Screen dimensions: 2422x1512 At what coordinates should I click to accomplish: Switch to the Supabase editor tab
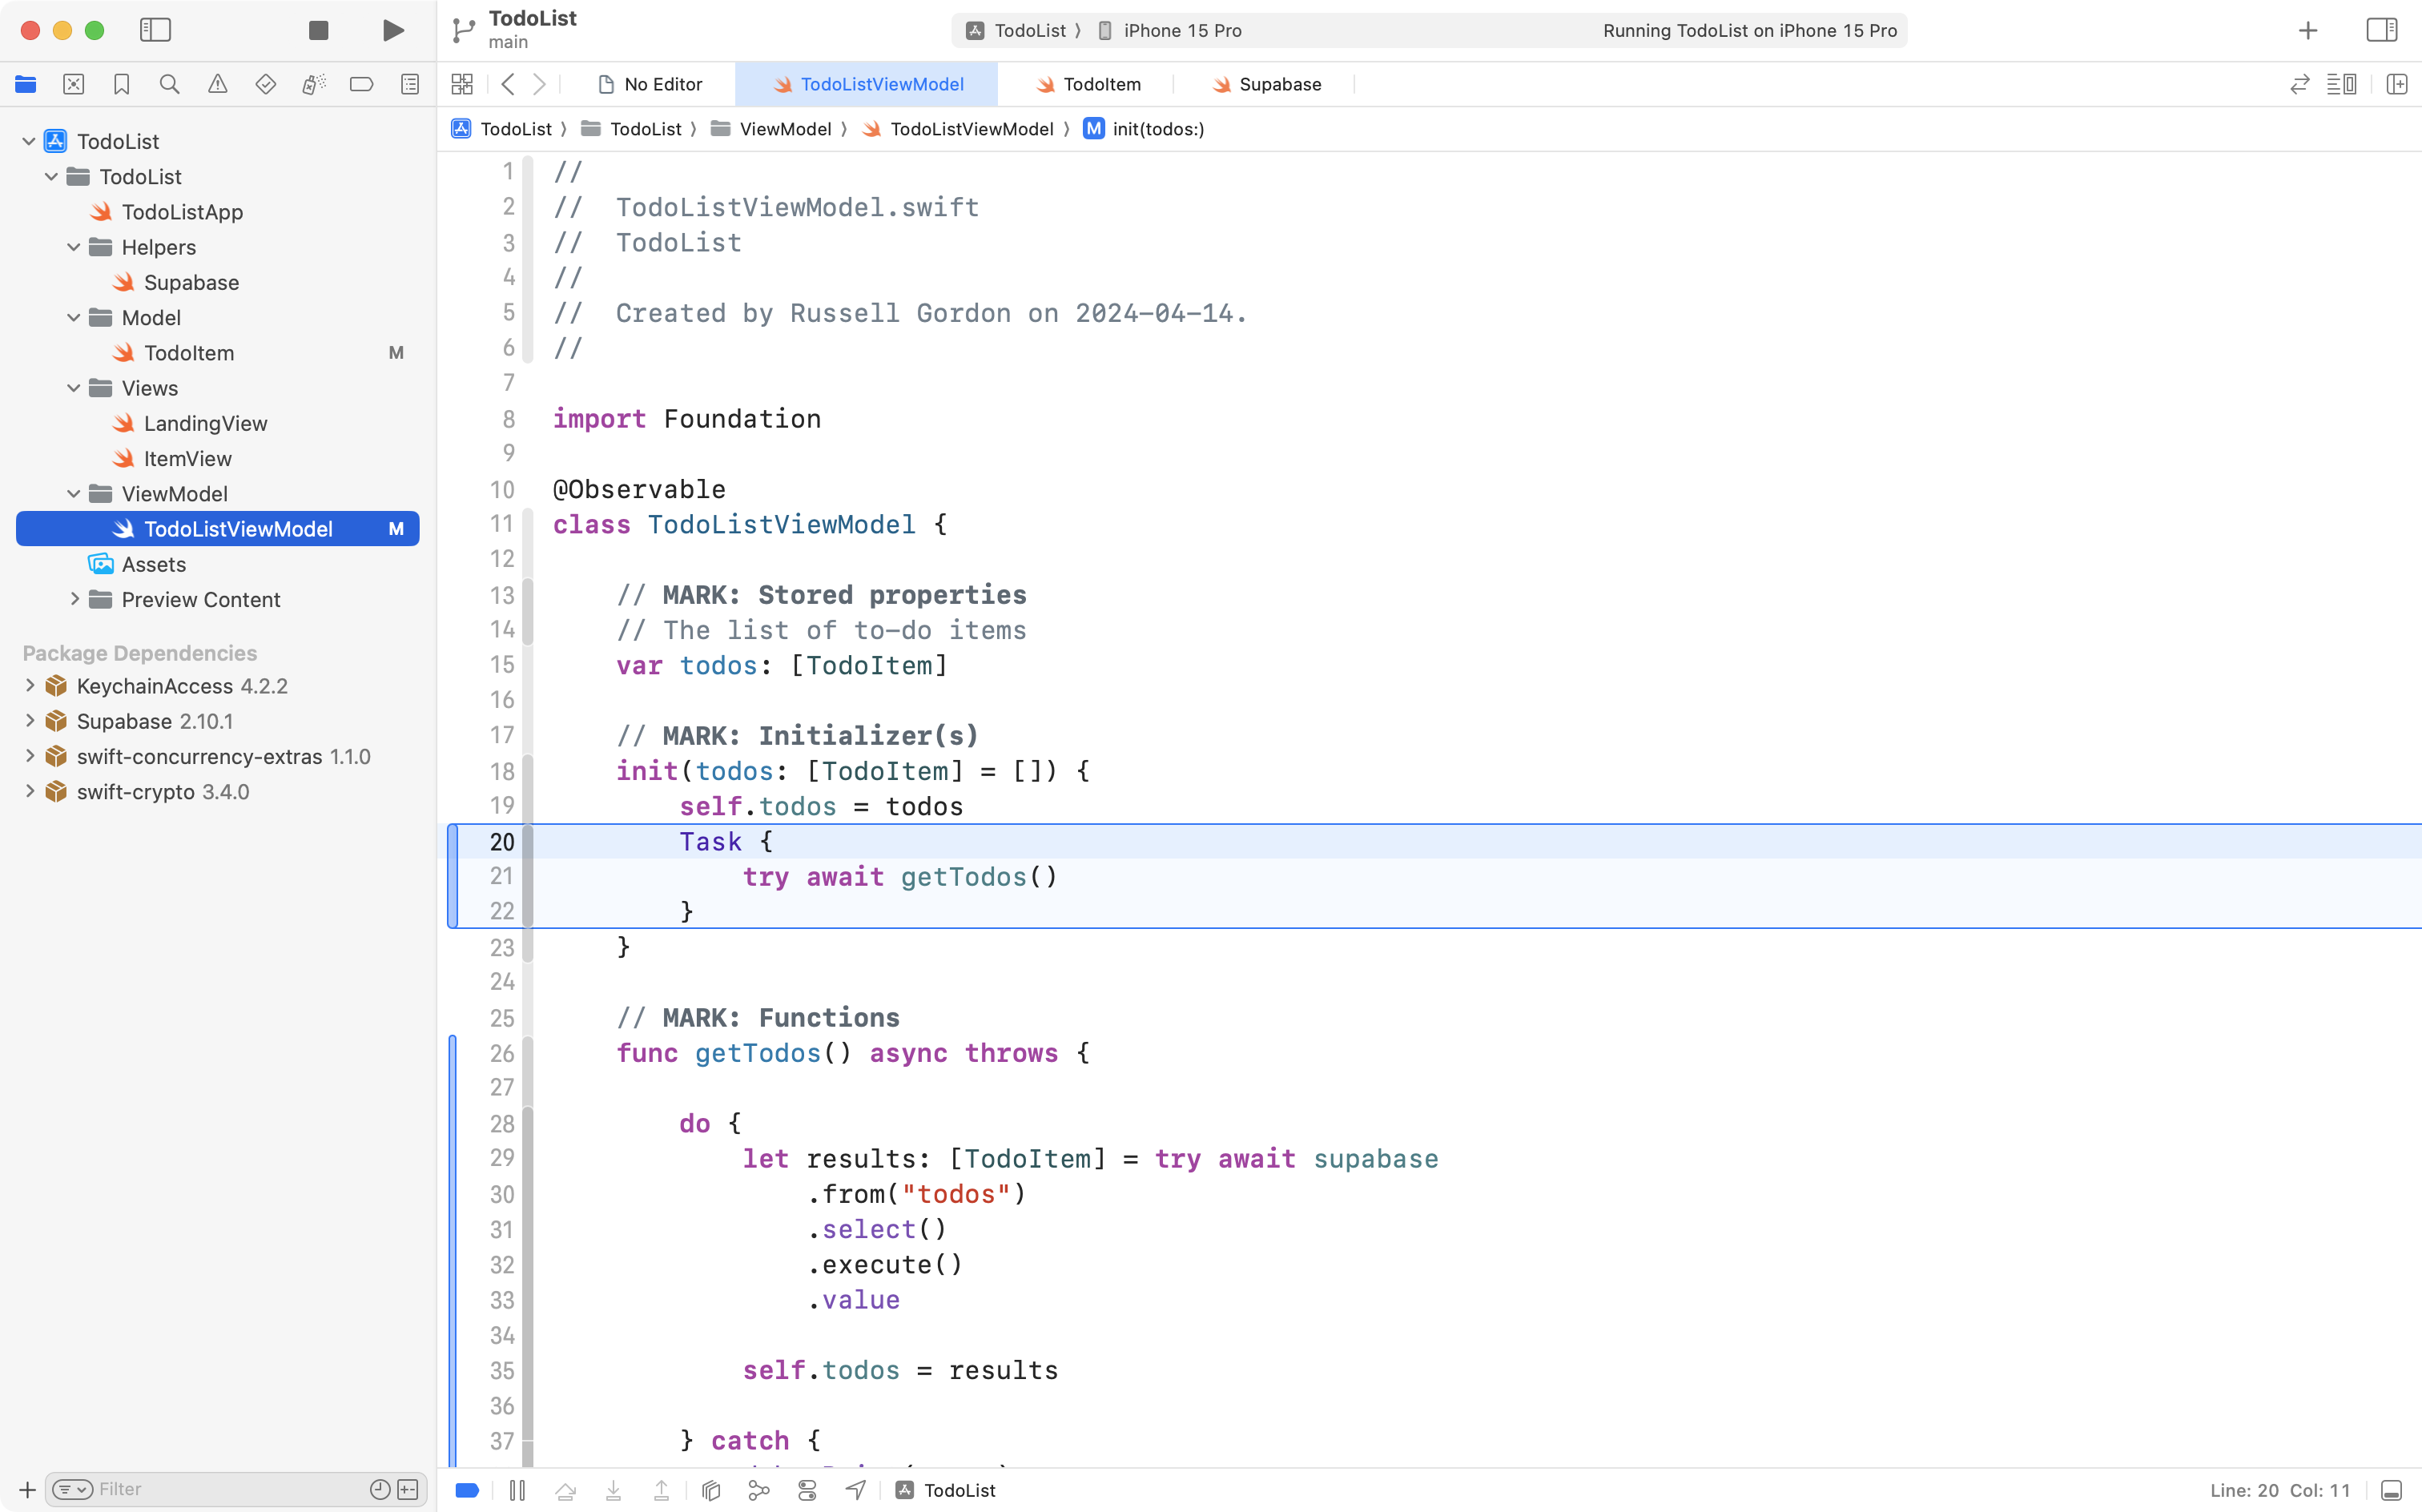(1278, 84)
